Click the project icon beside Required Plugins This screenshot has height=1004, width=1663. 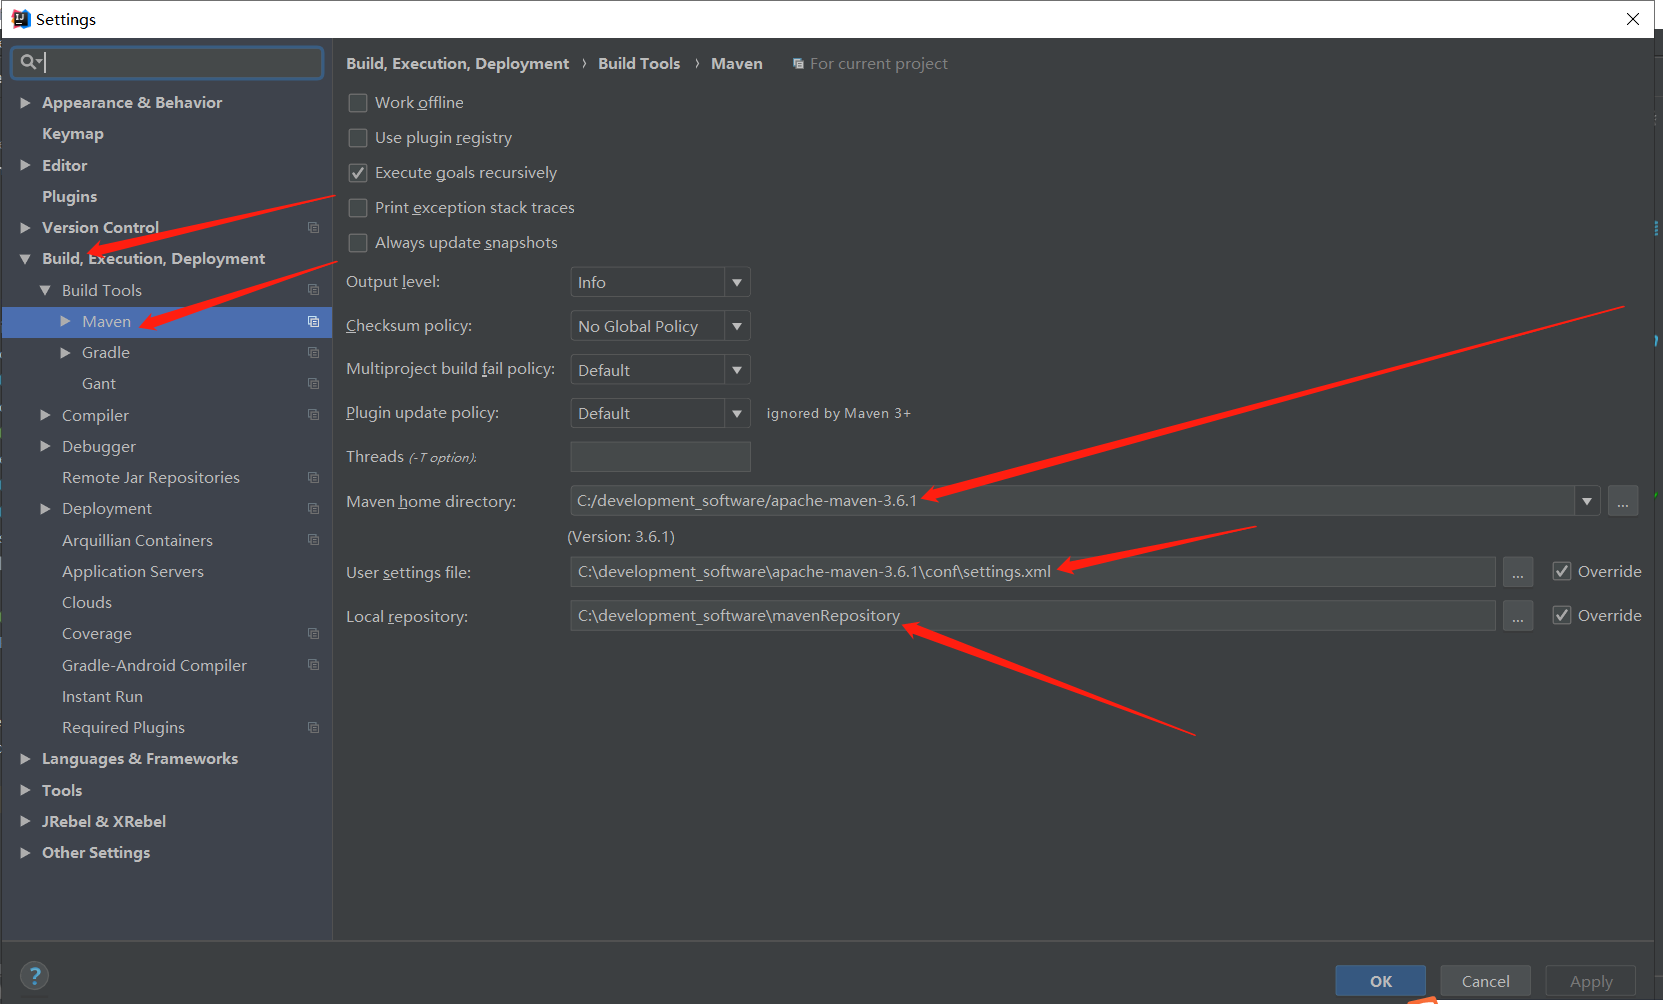pos(313,728)
